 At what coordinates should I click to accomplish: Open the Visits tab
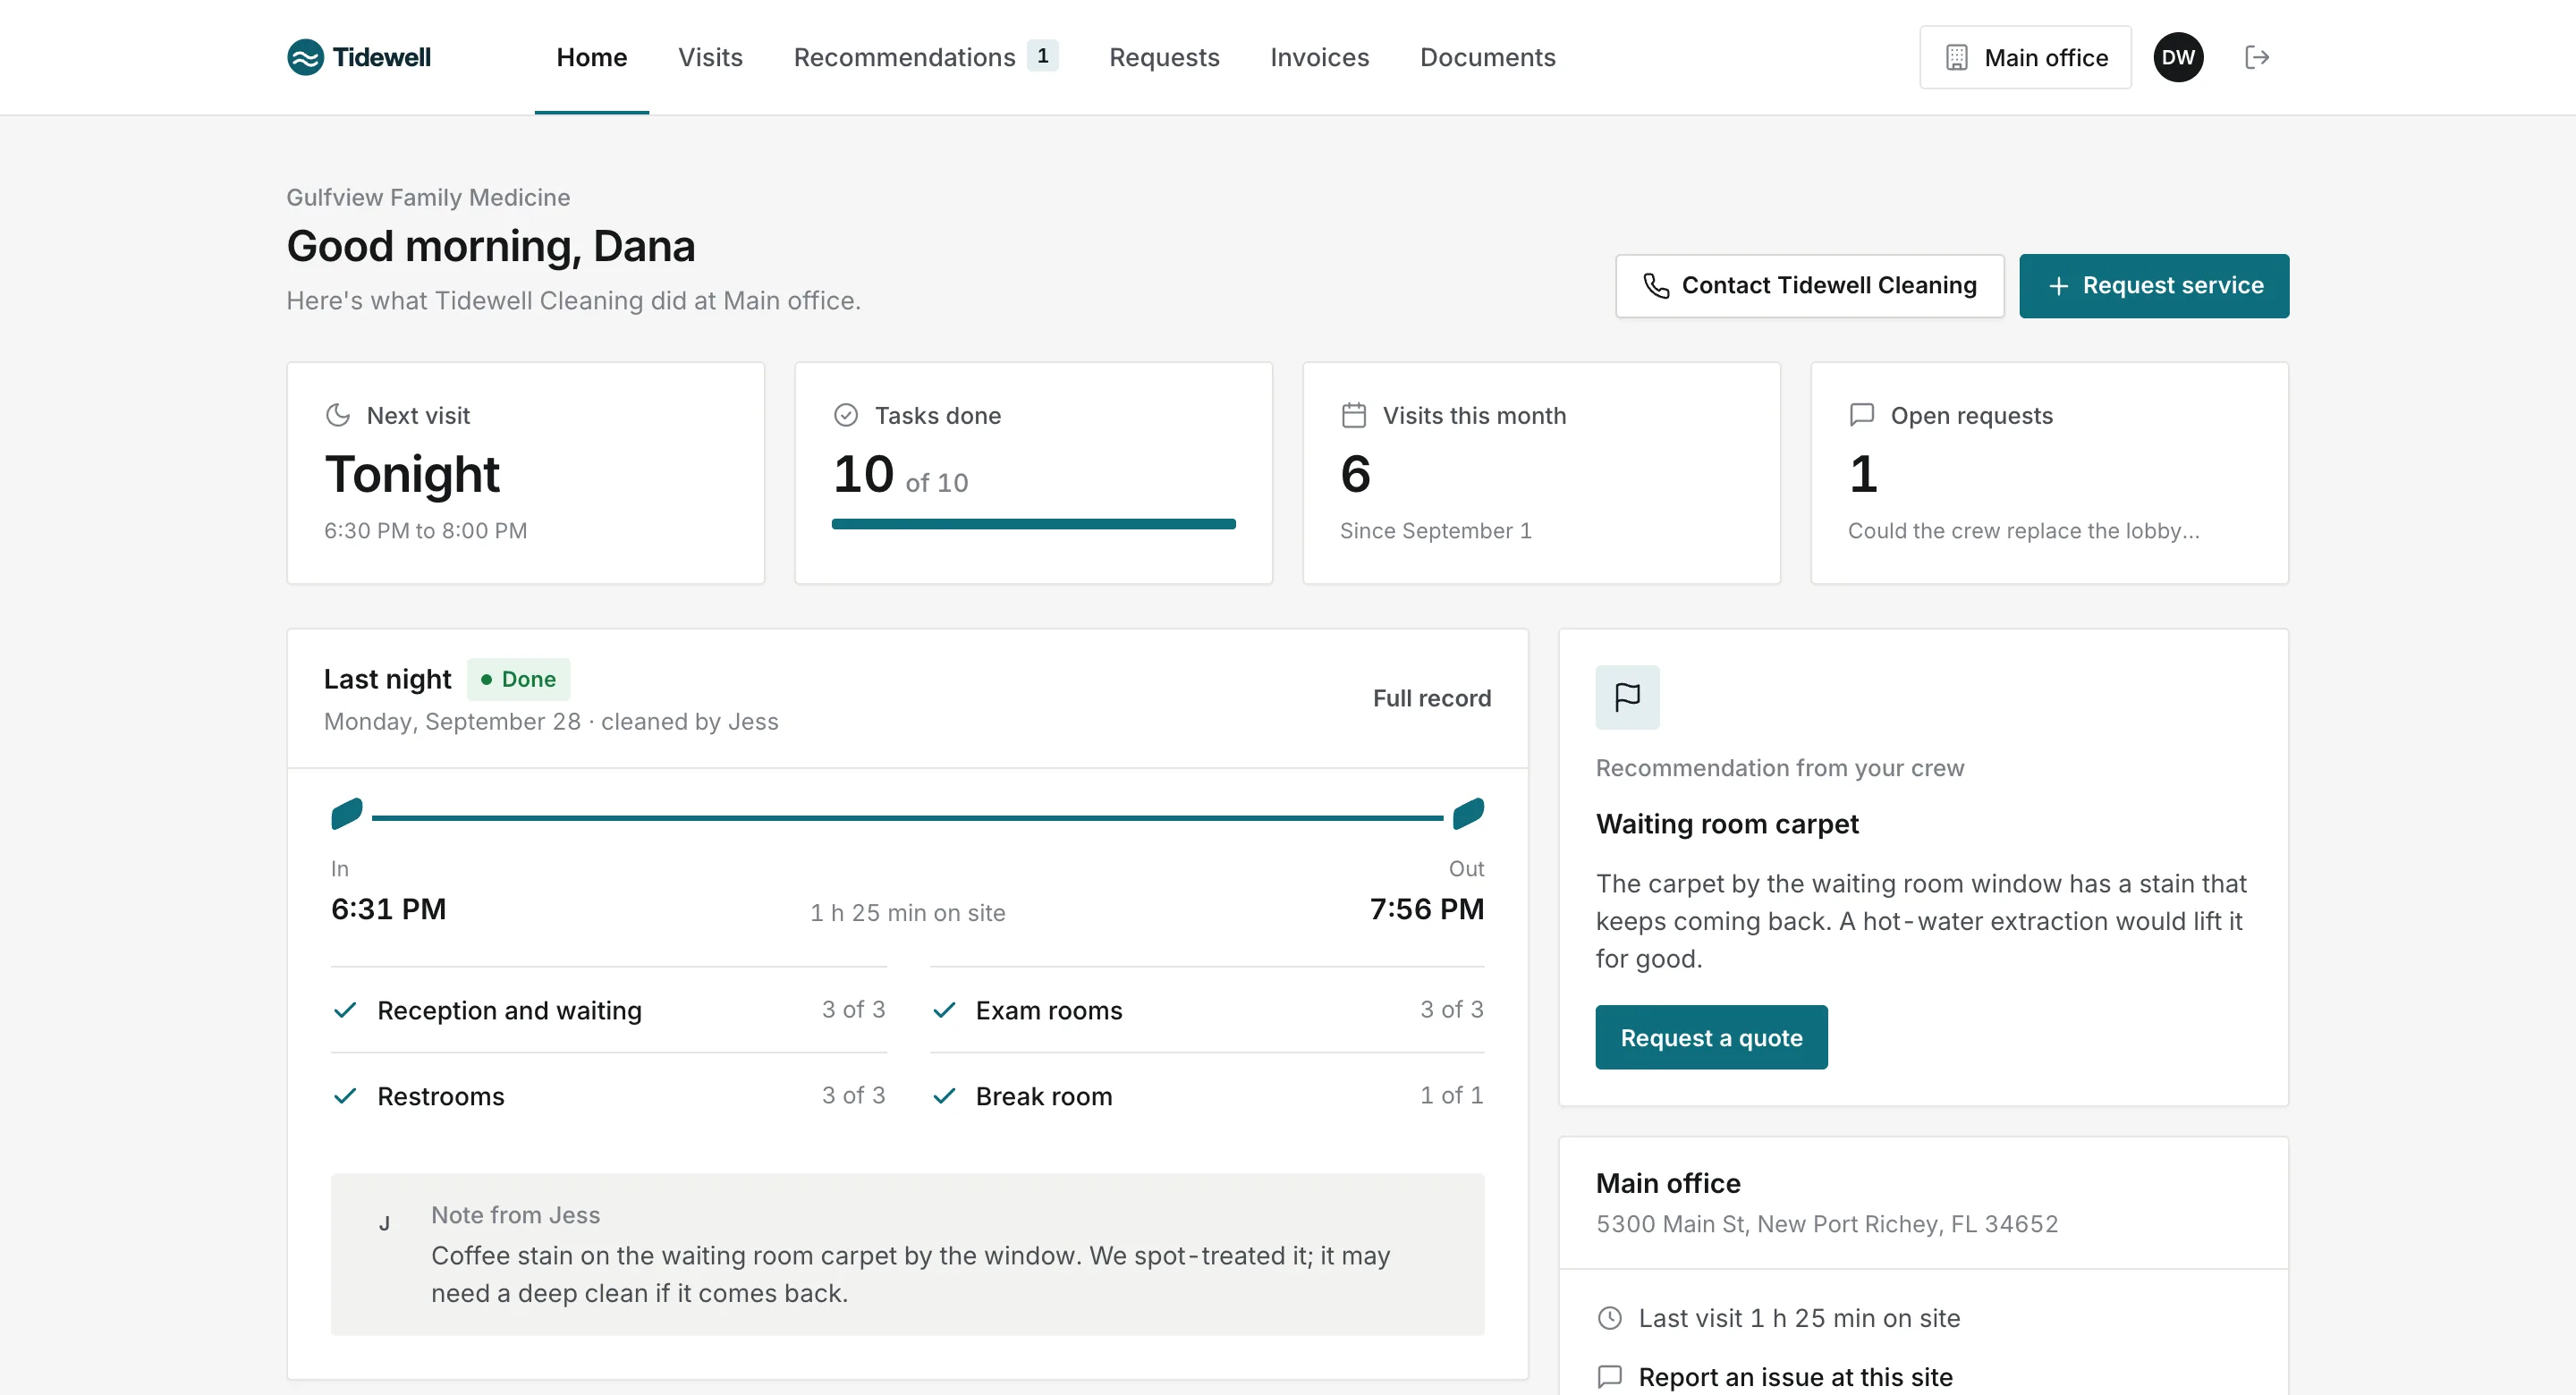[x=710, y=57]
